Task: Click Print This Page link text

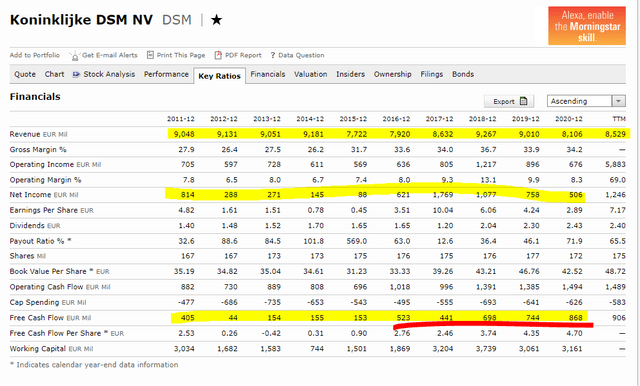Action: click(181, 55)
